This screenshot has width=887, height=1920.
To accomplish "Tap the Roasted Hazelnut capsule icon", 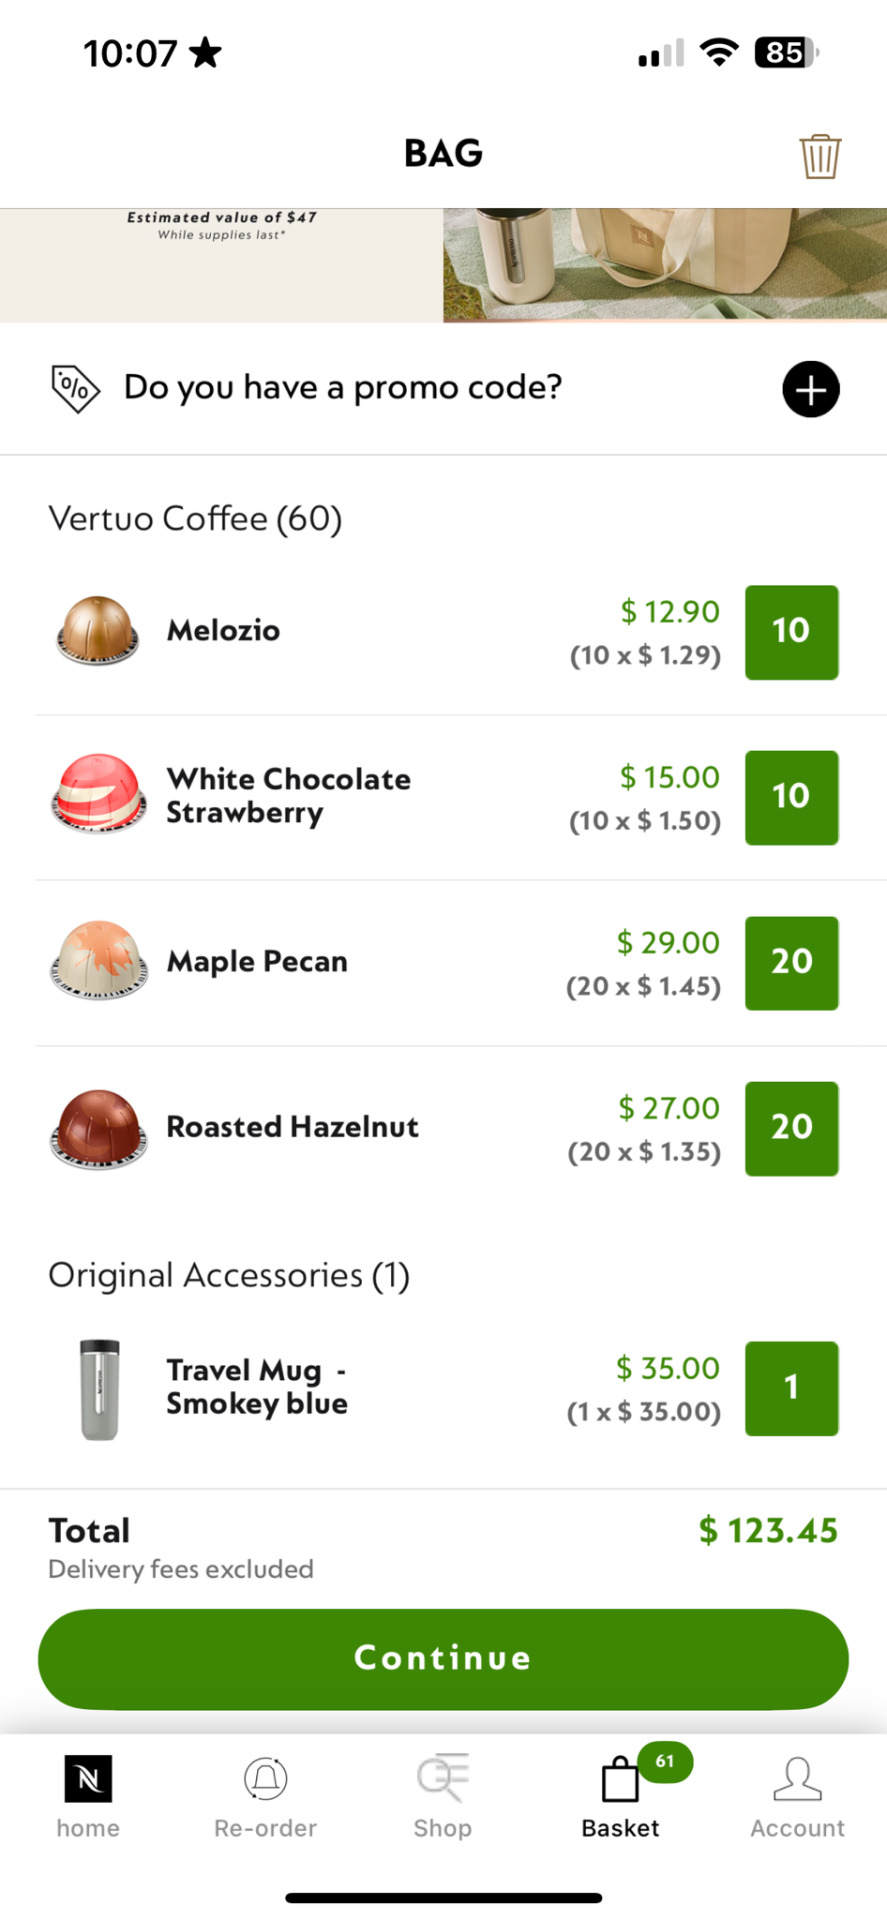I will pos(99,1129).
